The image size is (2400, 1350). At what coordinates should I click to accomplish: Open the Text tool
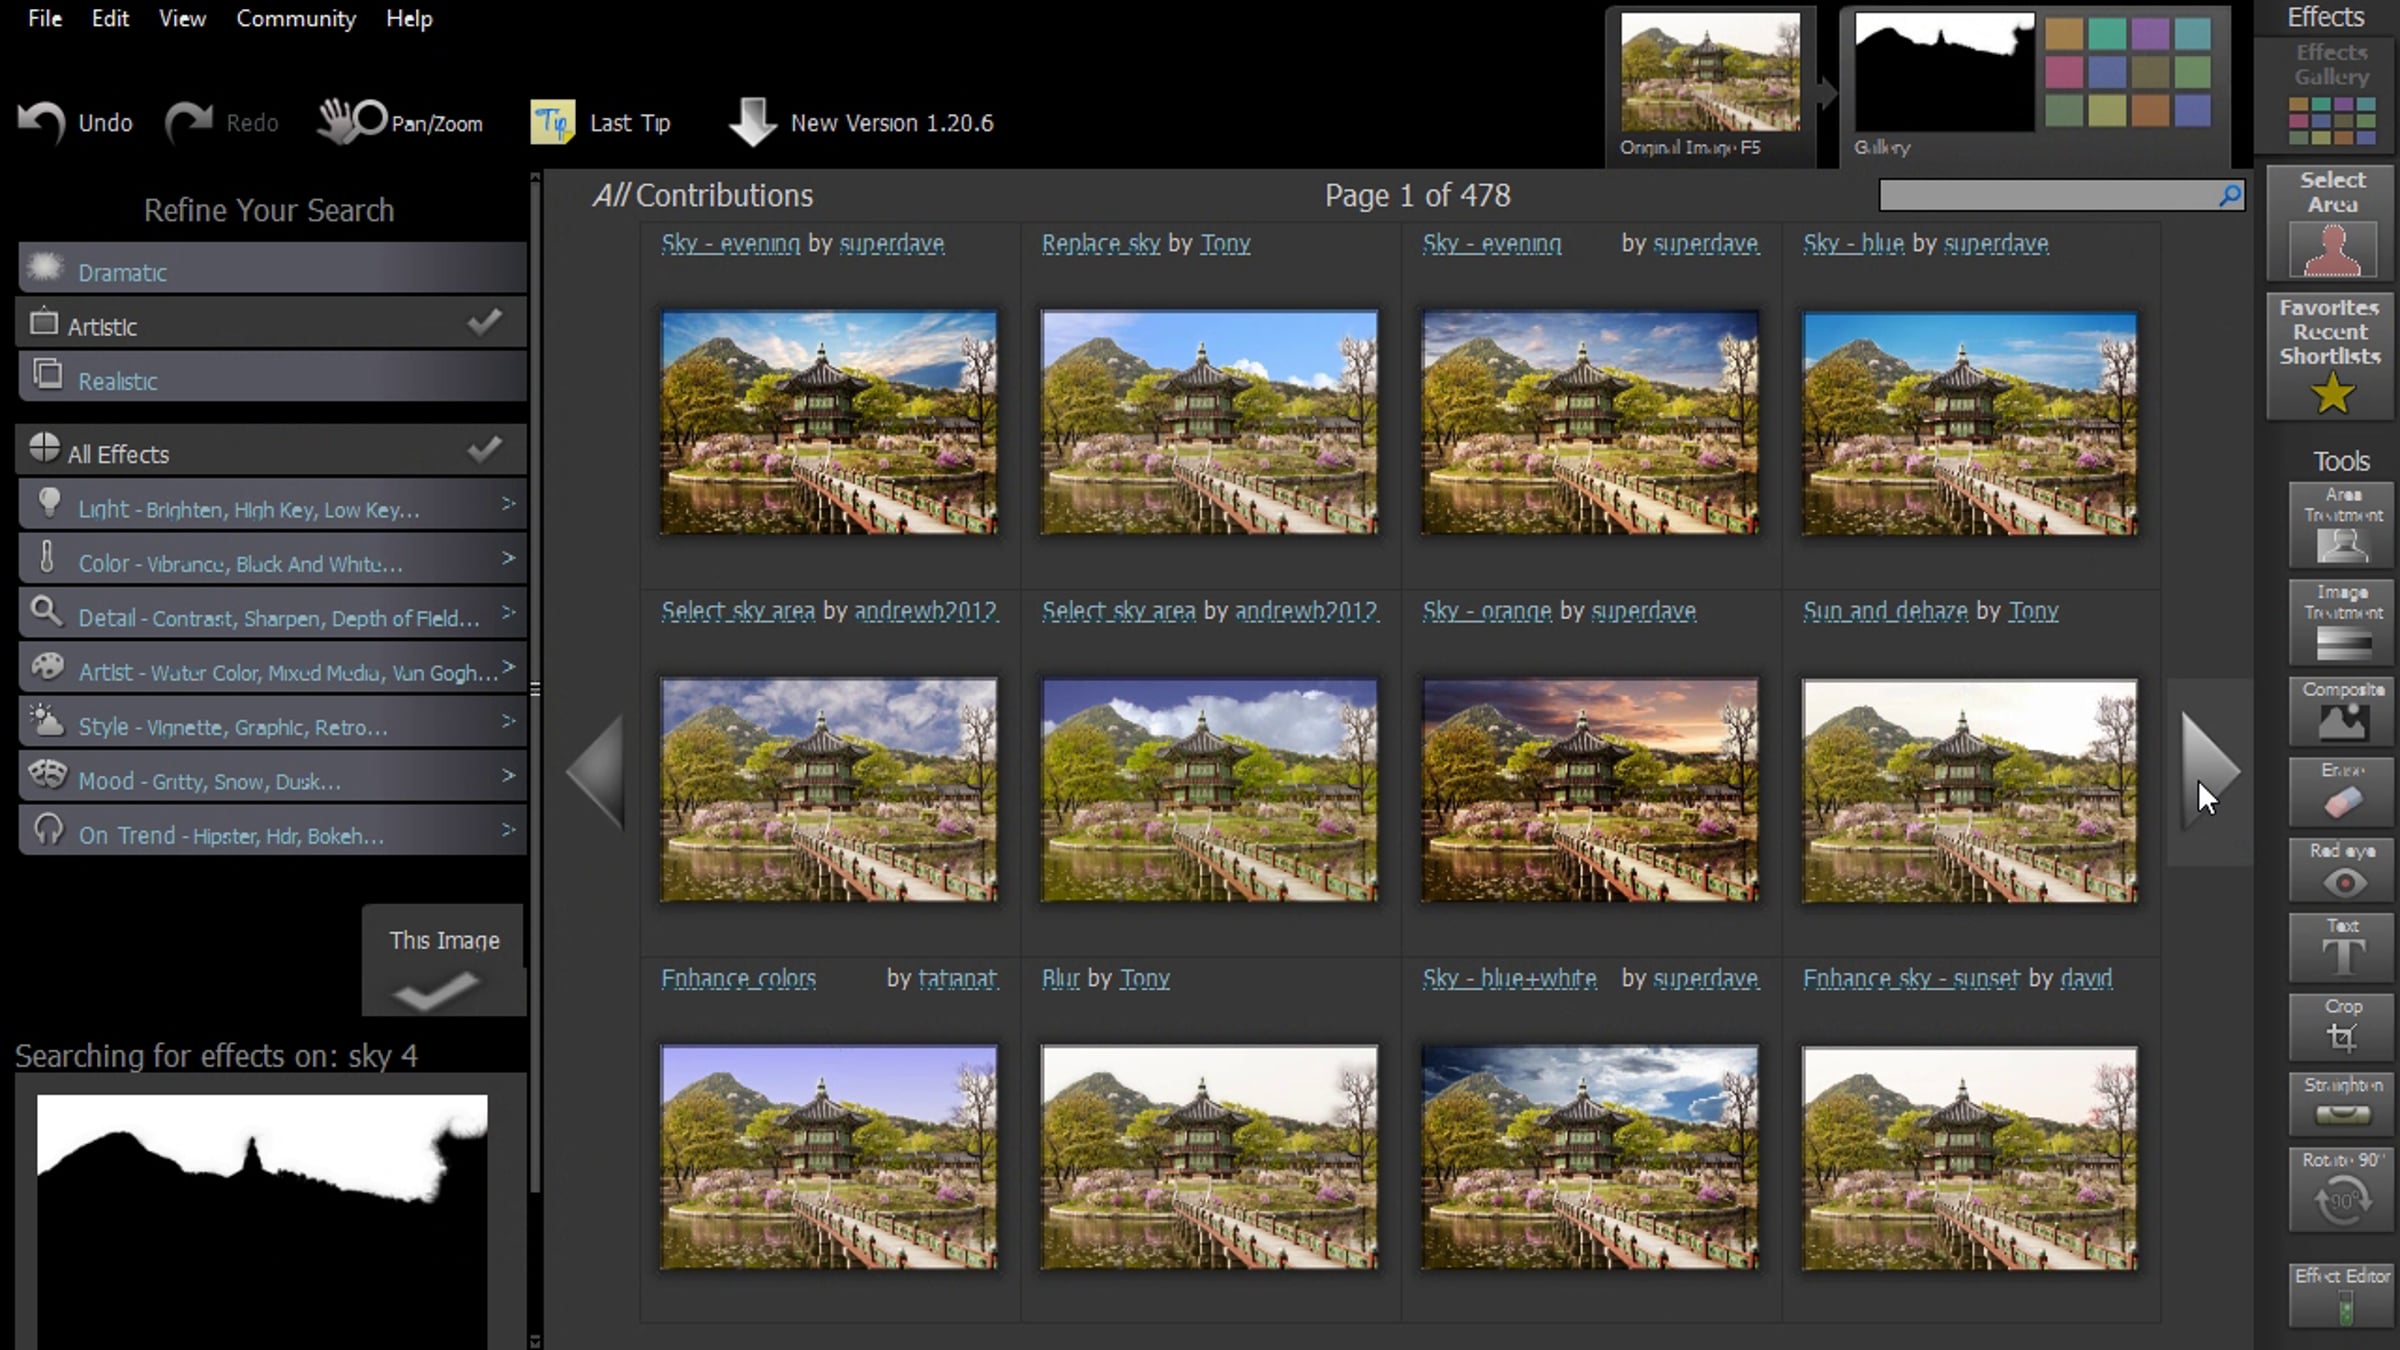click(x=2342, y=948)
